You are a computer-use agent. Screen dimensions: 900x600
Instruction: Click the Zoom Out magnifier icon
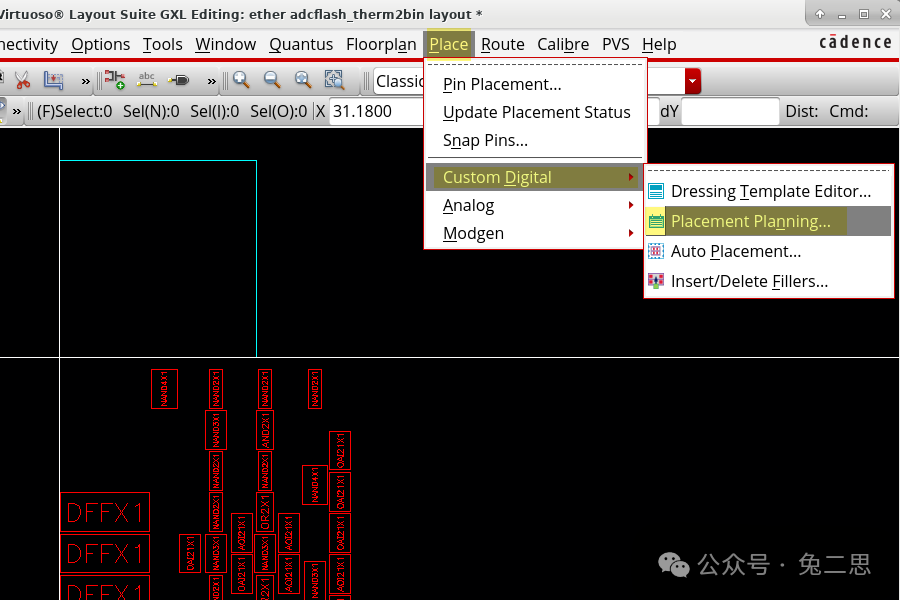pyautogui.click(x=272, y=80)
